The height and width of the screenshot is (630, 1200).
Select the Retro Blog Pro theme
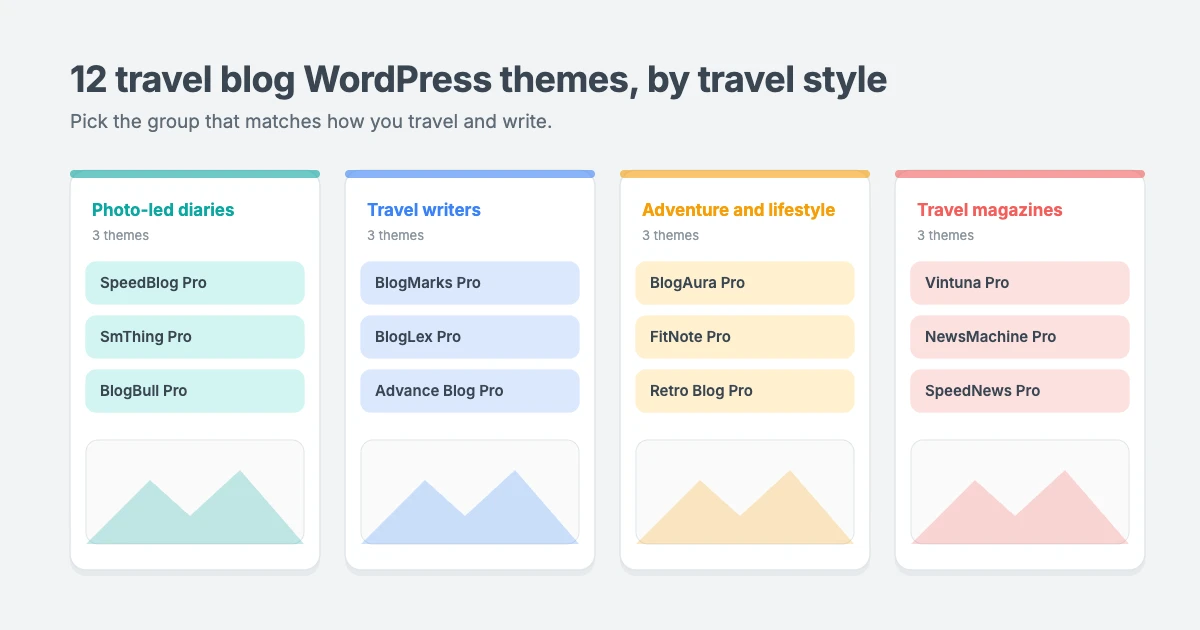745,391
